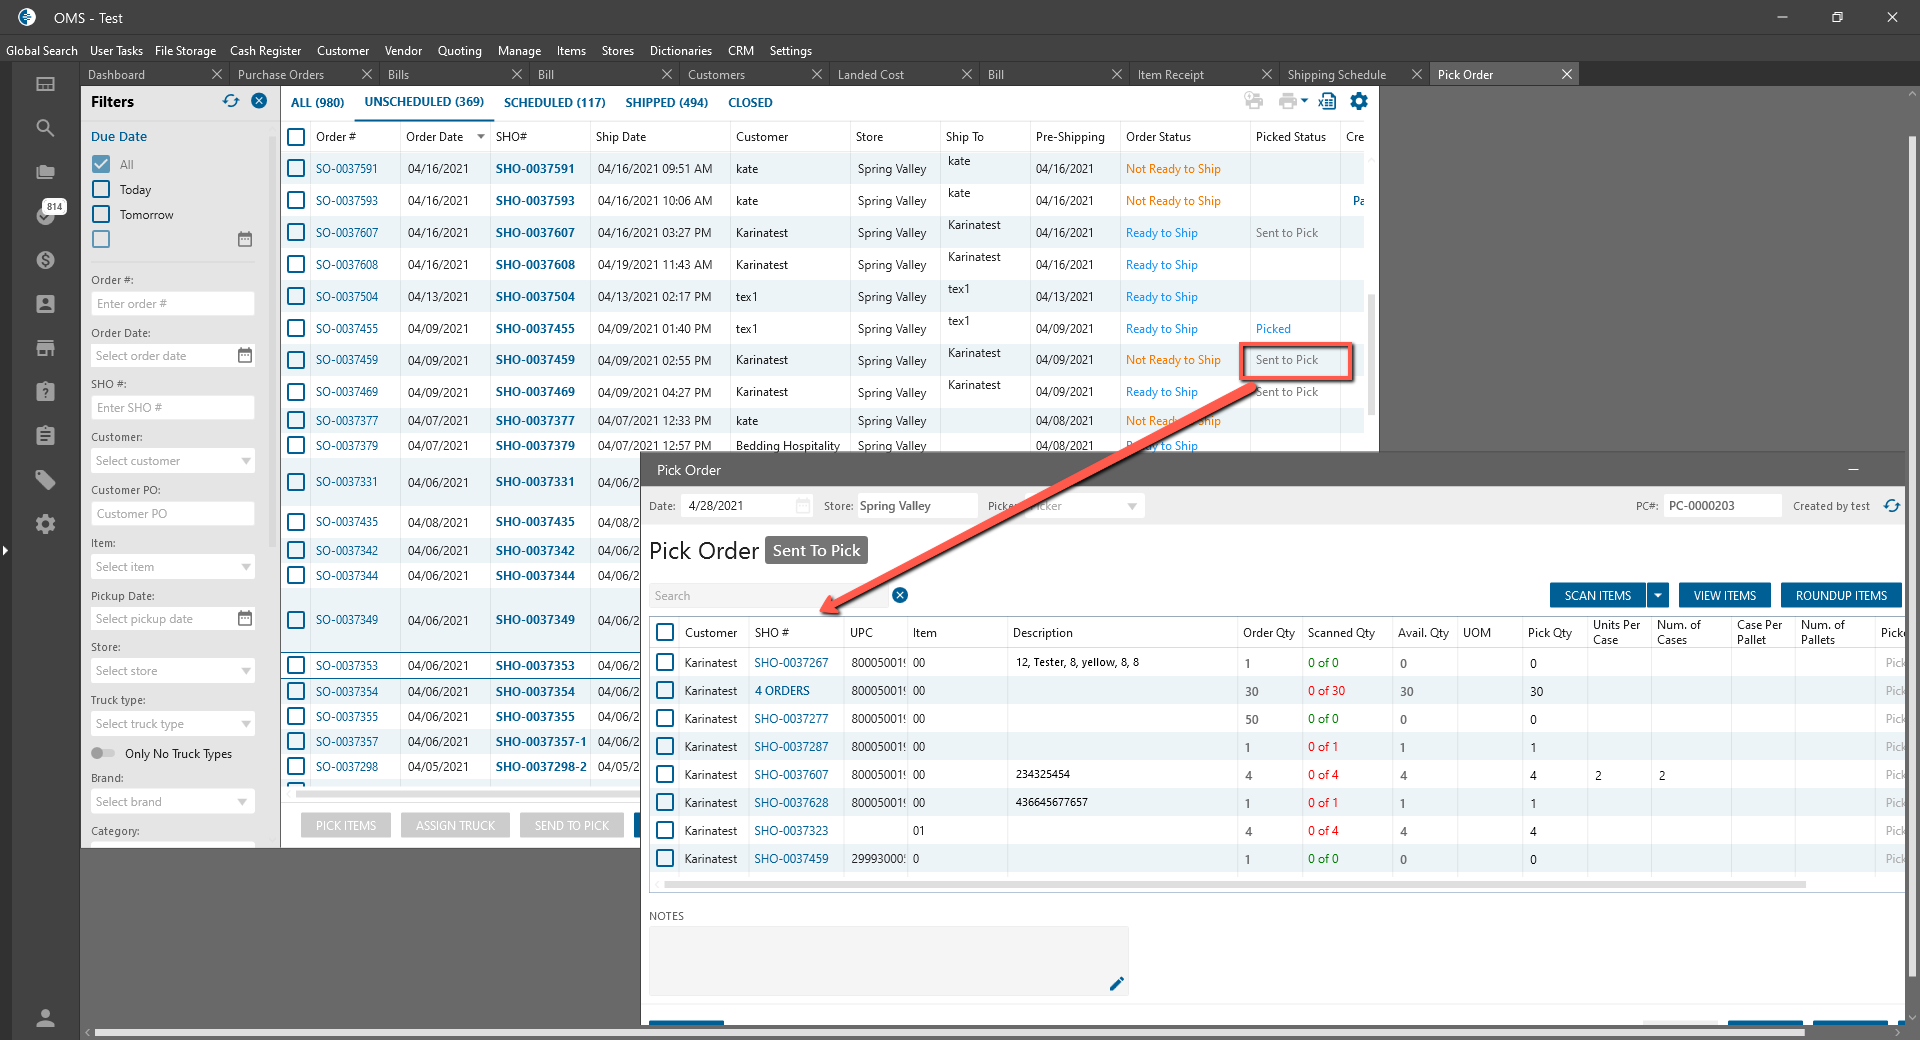
Task: Click the ASSIGN TRUCK button
Action: (x=456, y=825)
